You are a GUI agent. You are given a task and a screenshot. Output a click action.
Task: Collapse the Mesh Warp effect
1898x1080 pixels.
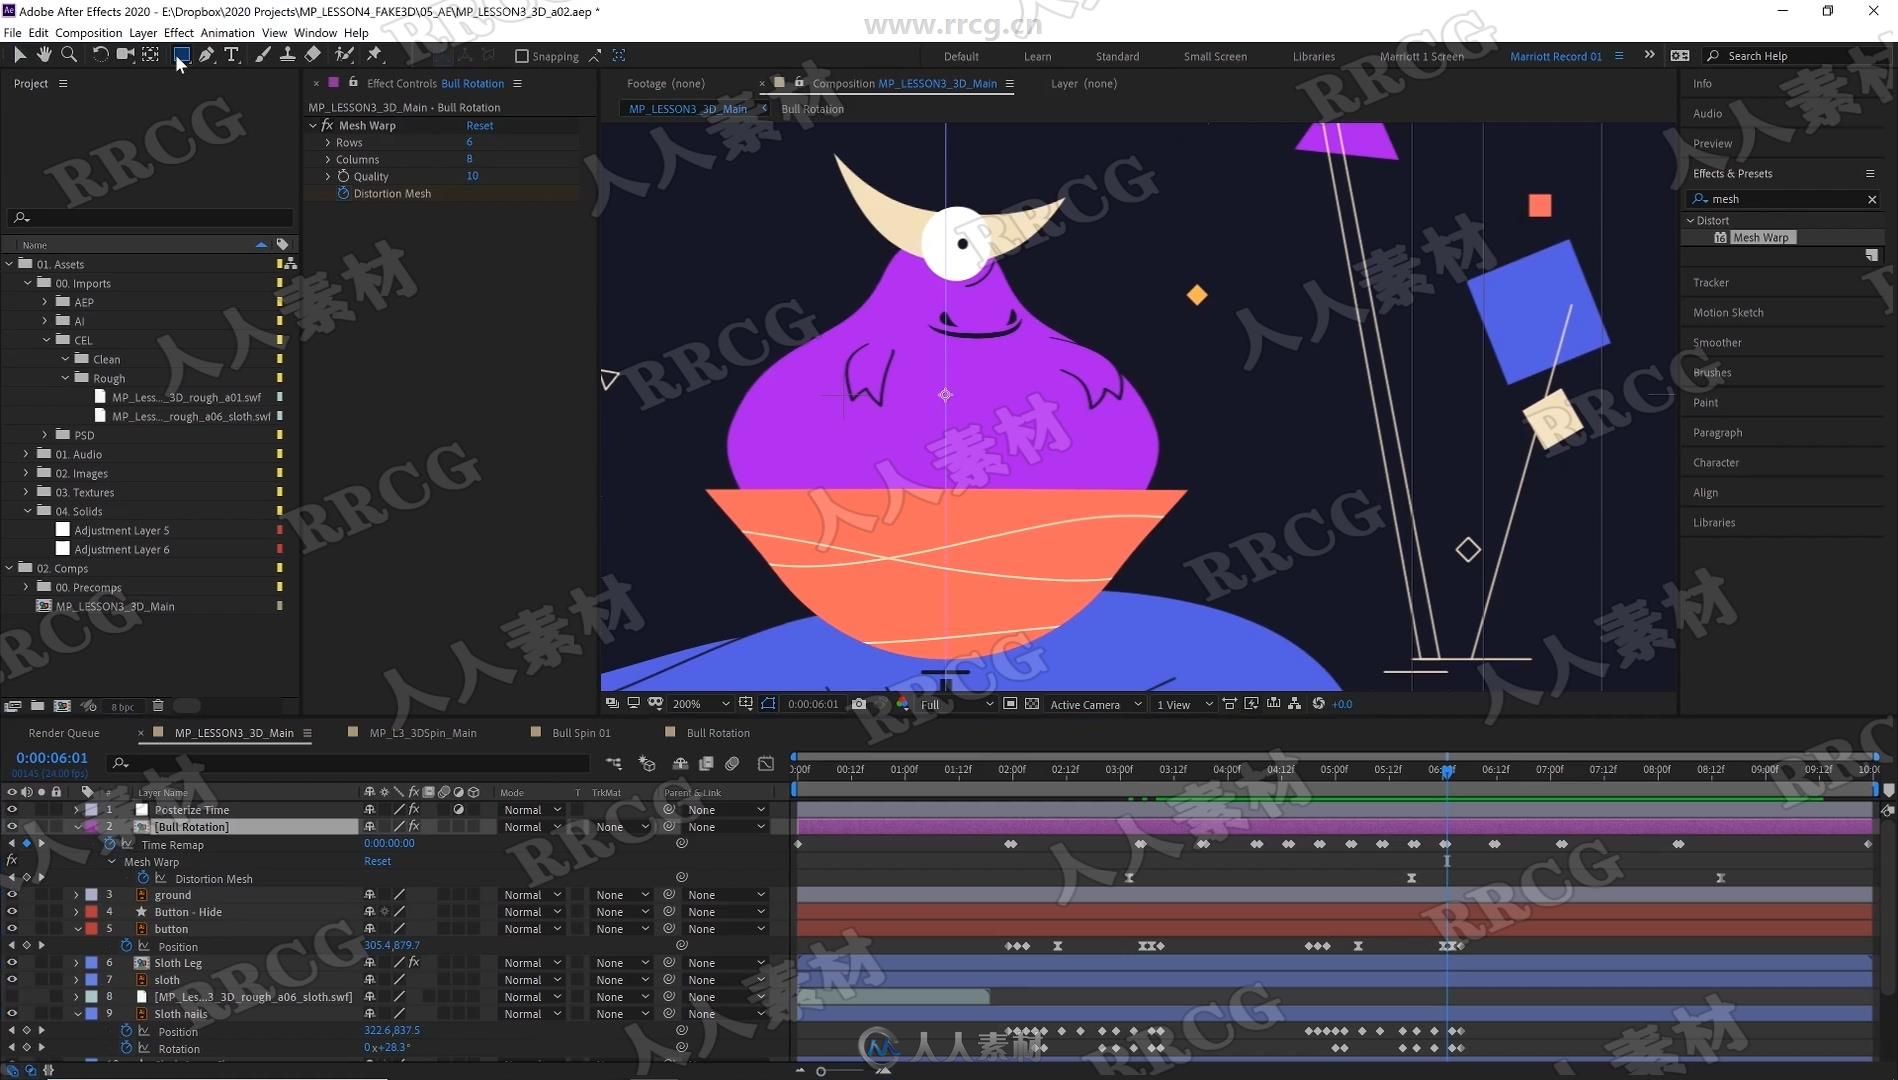[313, 126]
